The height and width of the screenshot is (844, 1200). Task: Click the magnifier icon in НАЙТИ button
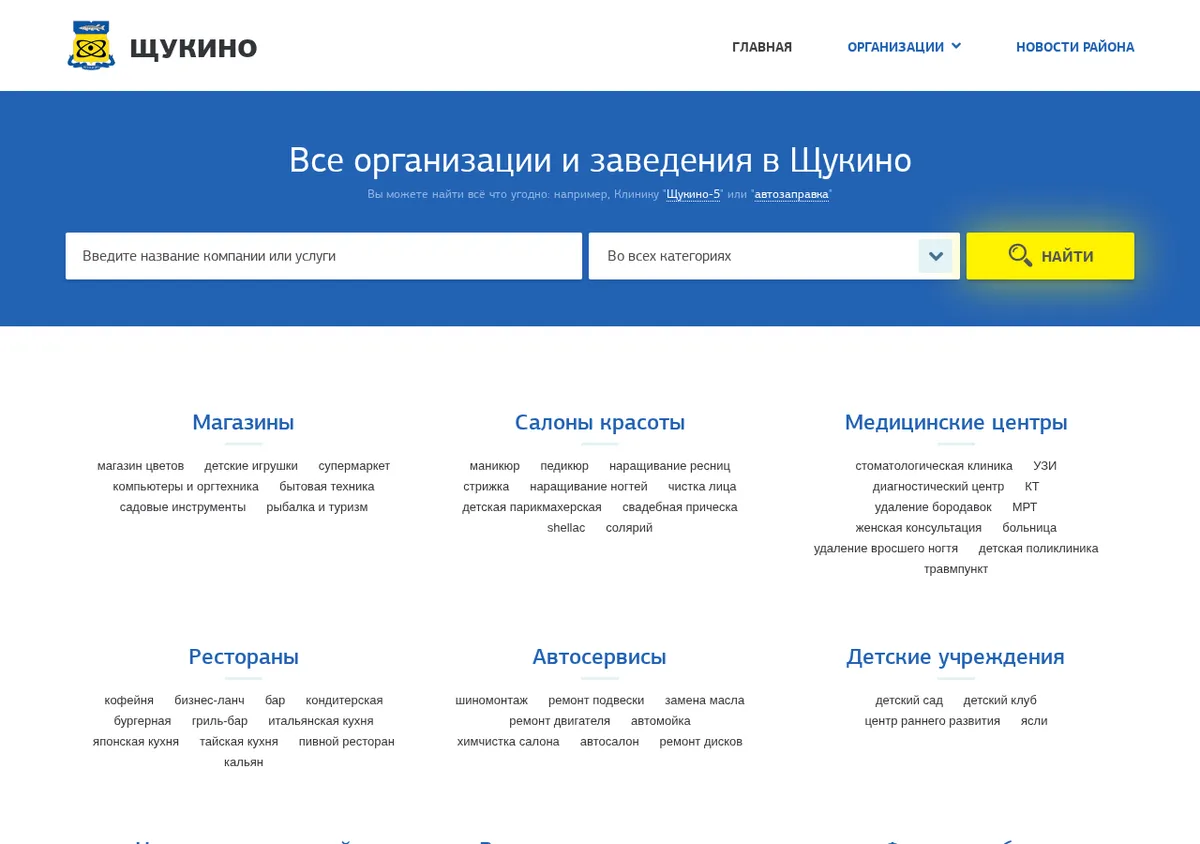pyautogui.click(x=1020, y=255)
